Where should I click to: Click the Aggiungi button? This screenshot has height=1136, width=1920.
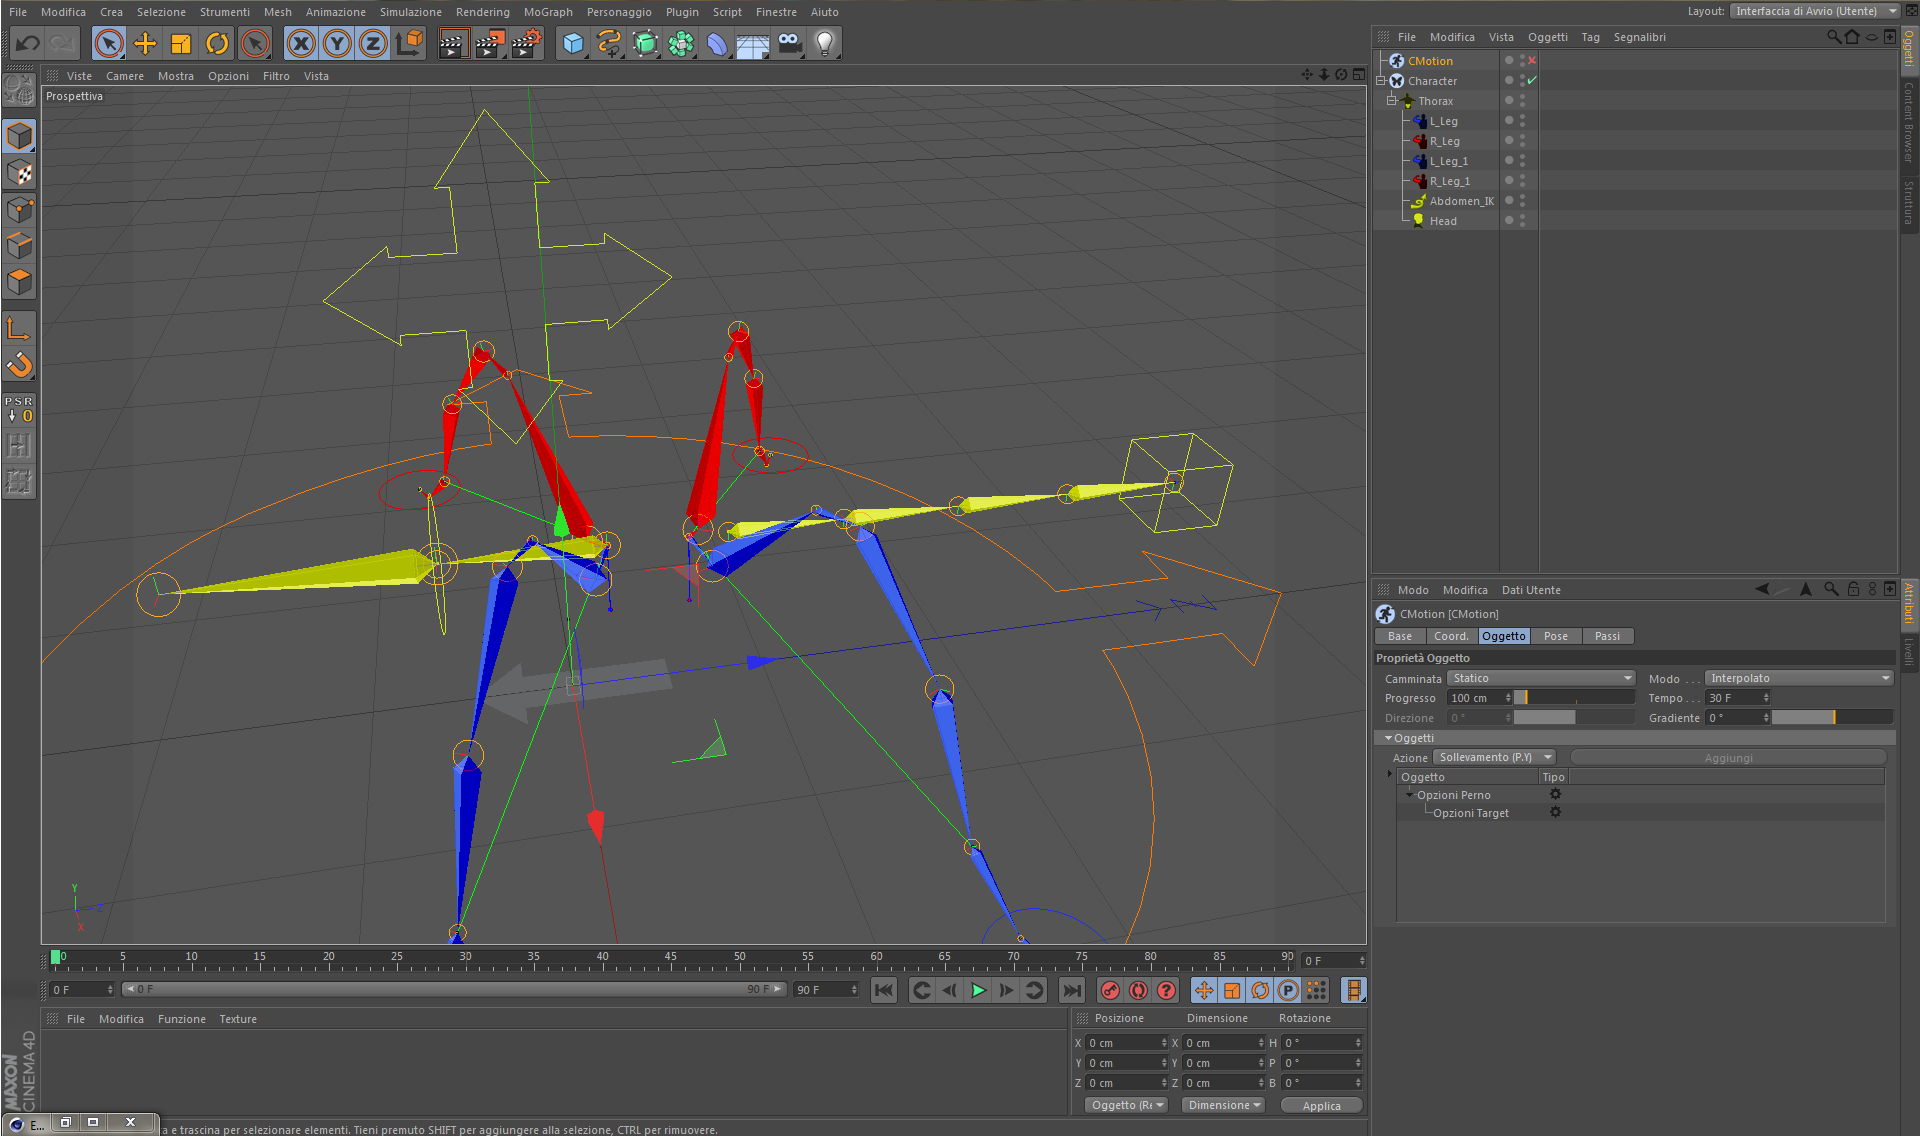[x=1727, y=758]
